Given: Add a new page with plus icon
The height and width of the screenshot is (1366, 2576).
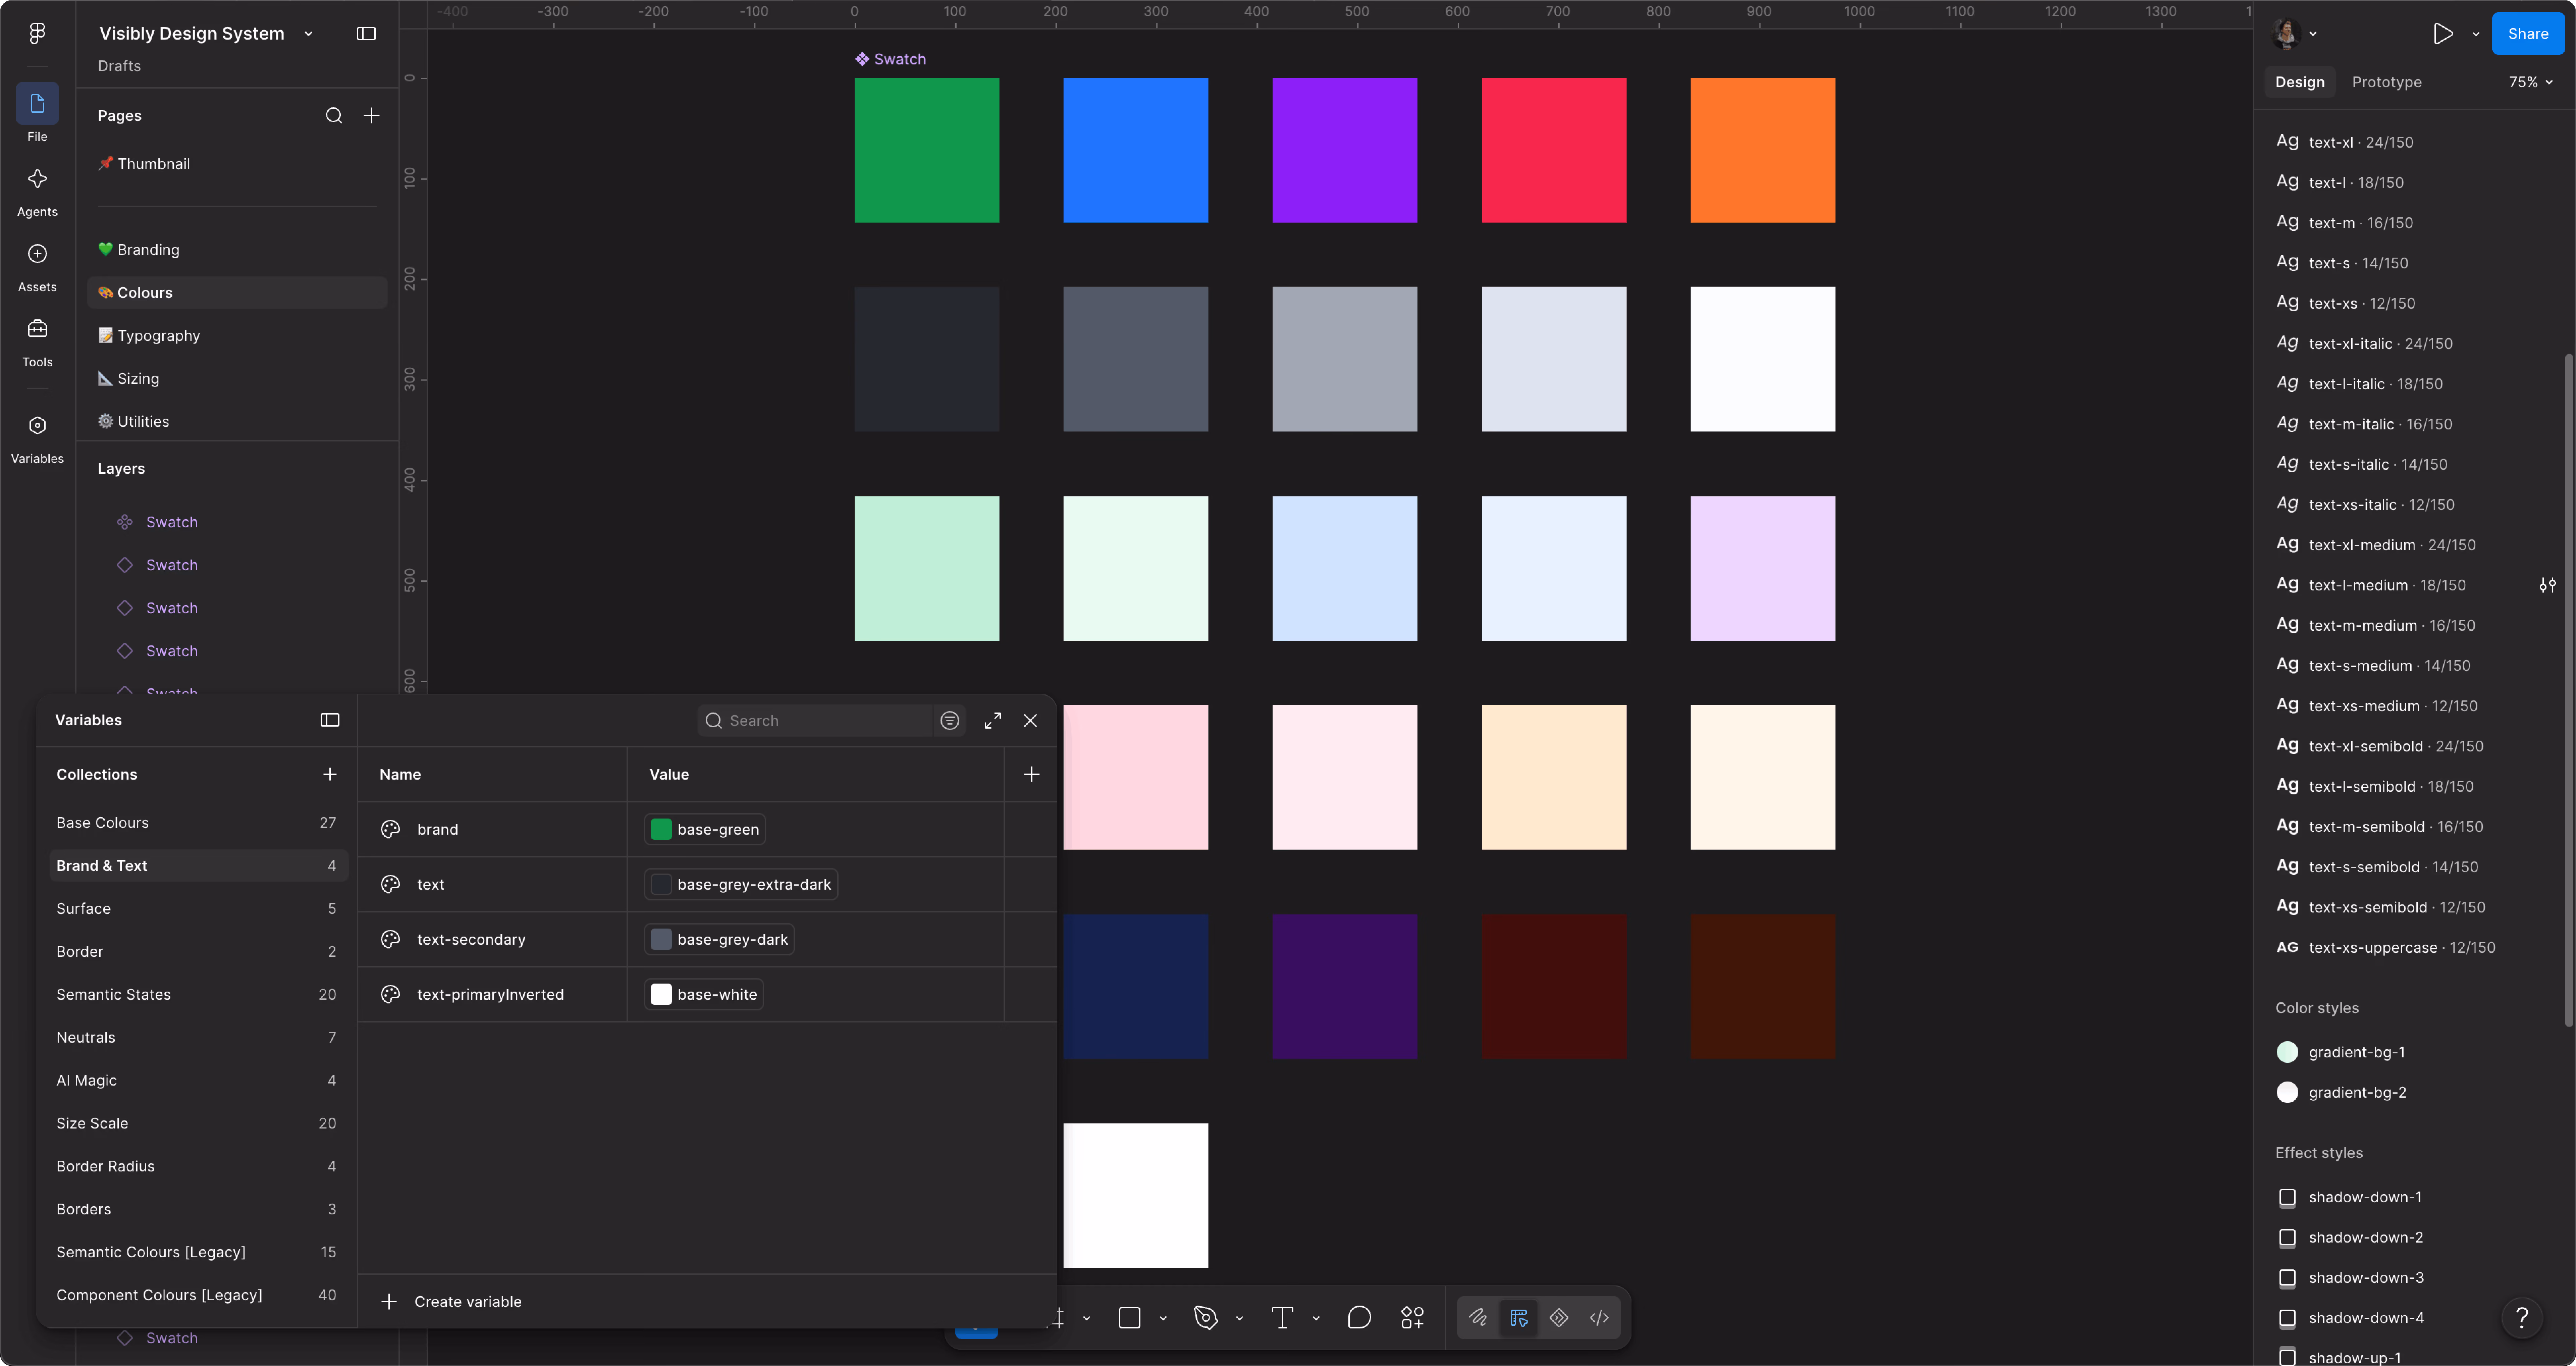Looking at the screenshot, I should coord(371,116).
